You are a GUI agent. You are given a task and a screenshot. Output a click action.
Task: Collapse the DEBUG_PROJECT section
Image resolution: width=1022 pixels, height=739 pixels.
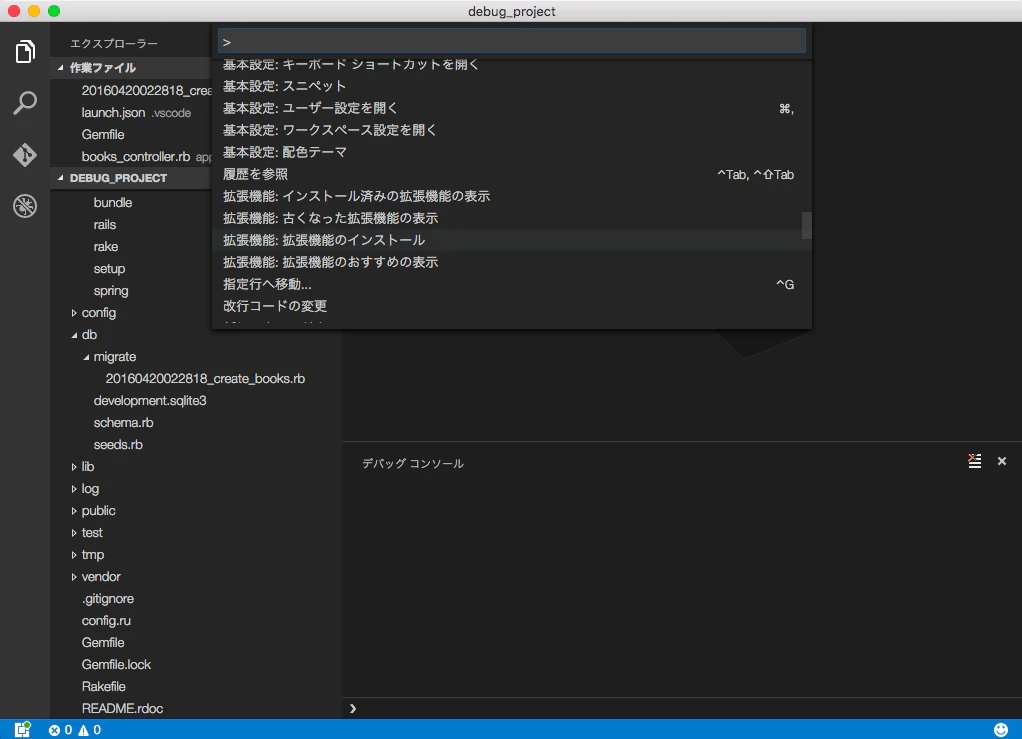[x=61, y=178]
